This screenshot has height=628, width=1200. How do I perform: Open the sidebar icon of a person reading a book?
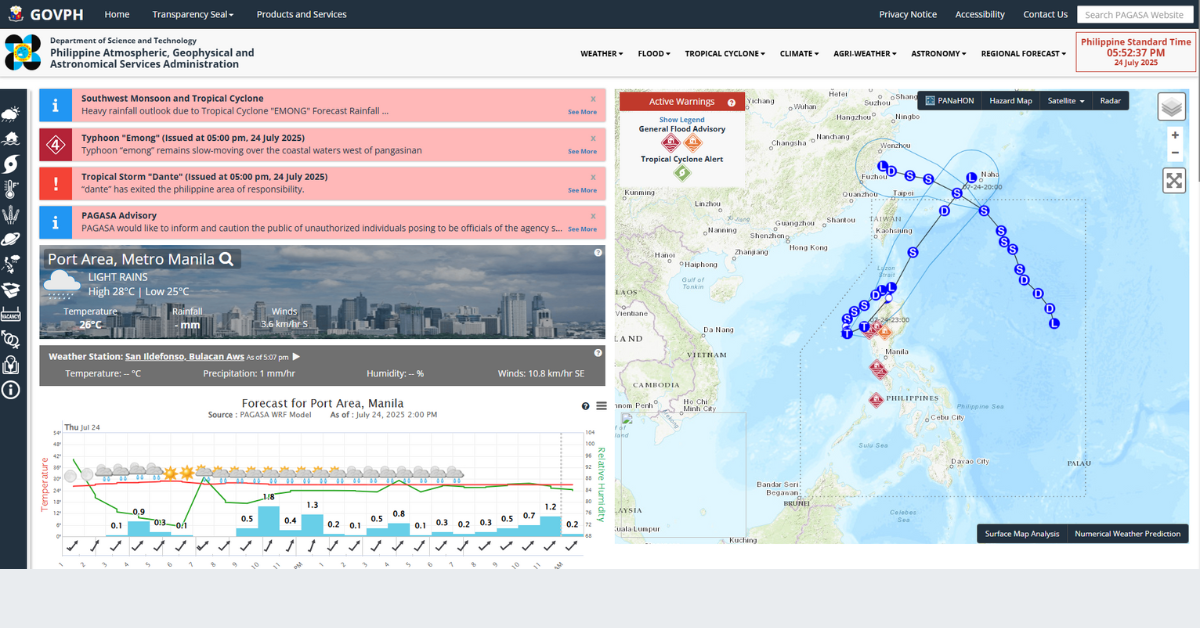(11, 365)
